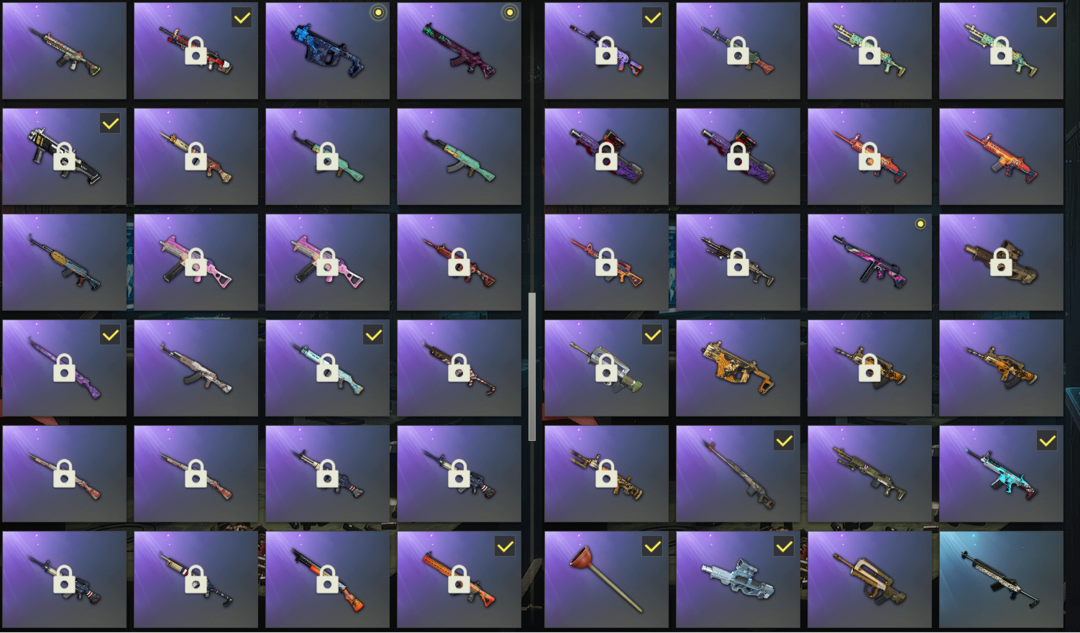Pick the tan FAMAS bullpup rifle skin
The height and width of the screenshot is (633, 1080).
869,579
